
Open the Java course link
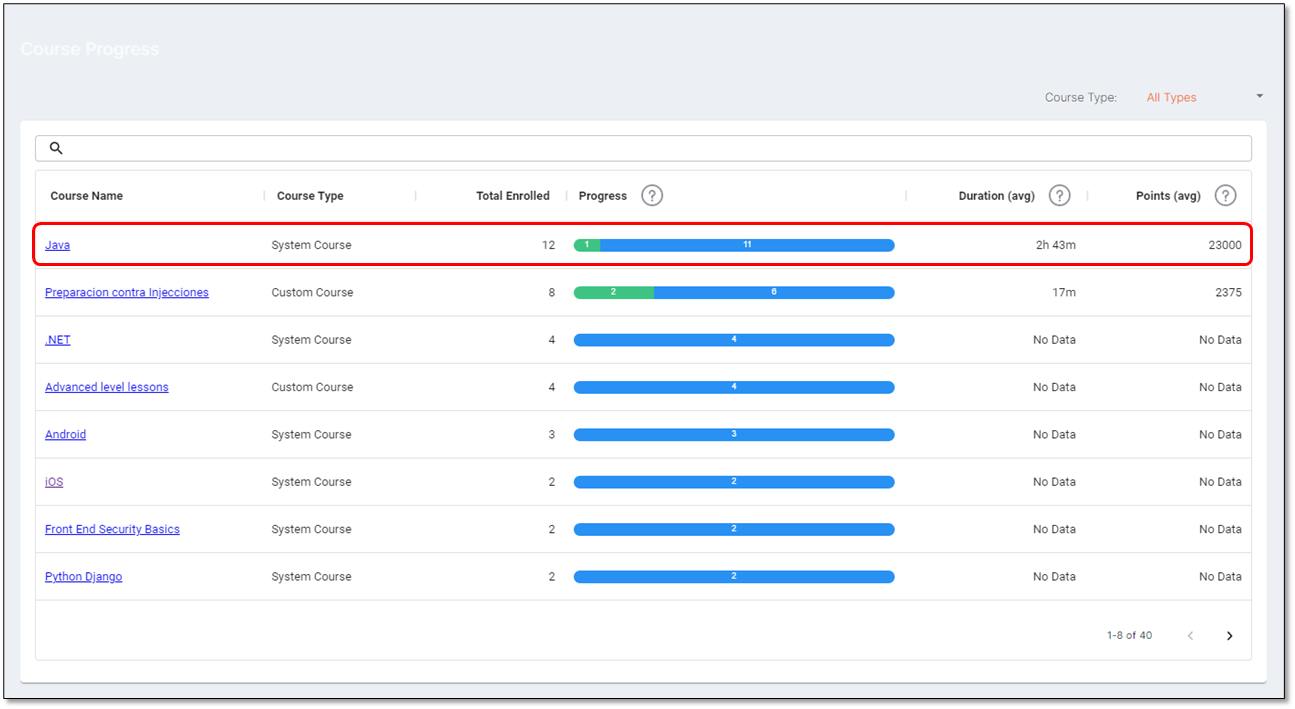(57, 245)
